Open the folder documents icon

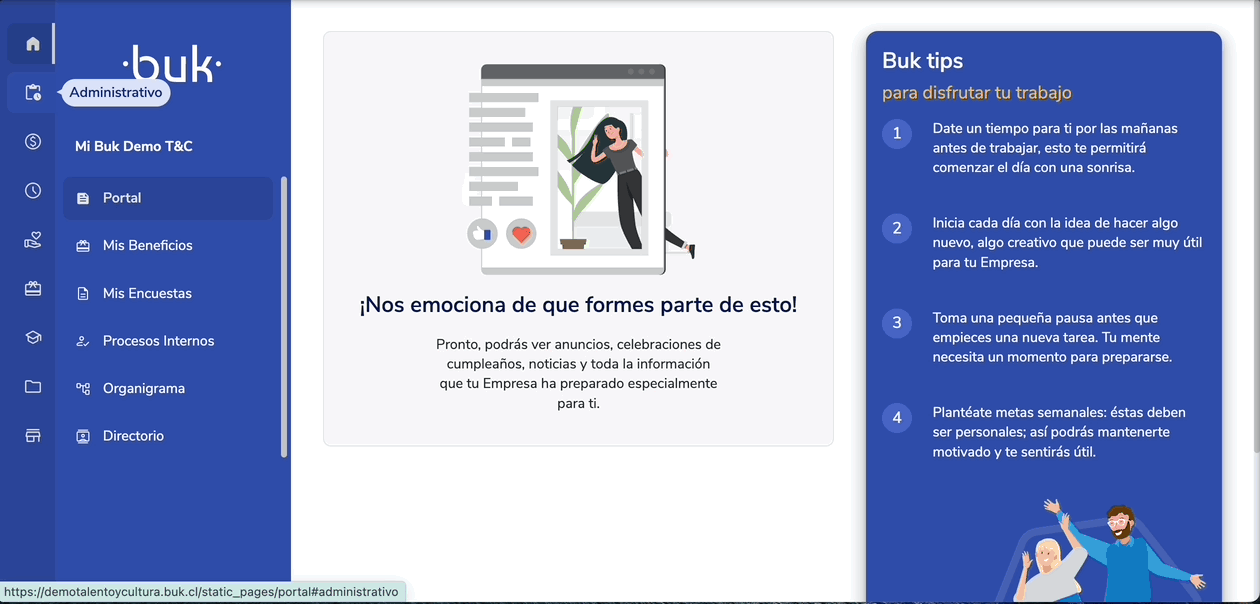[30, 386]
